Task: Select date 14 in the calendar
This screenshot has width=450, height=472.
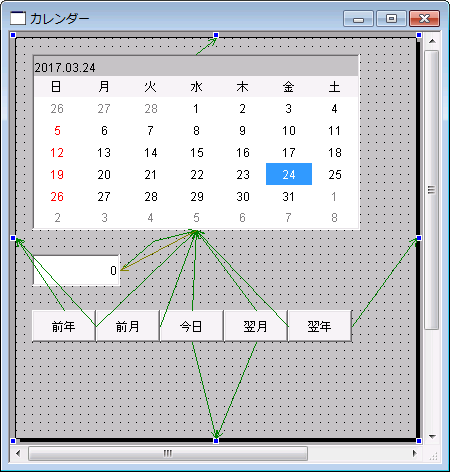Action: pyautogui.click(x=150, y=152)
